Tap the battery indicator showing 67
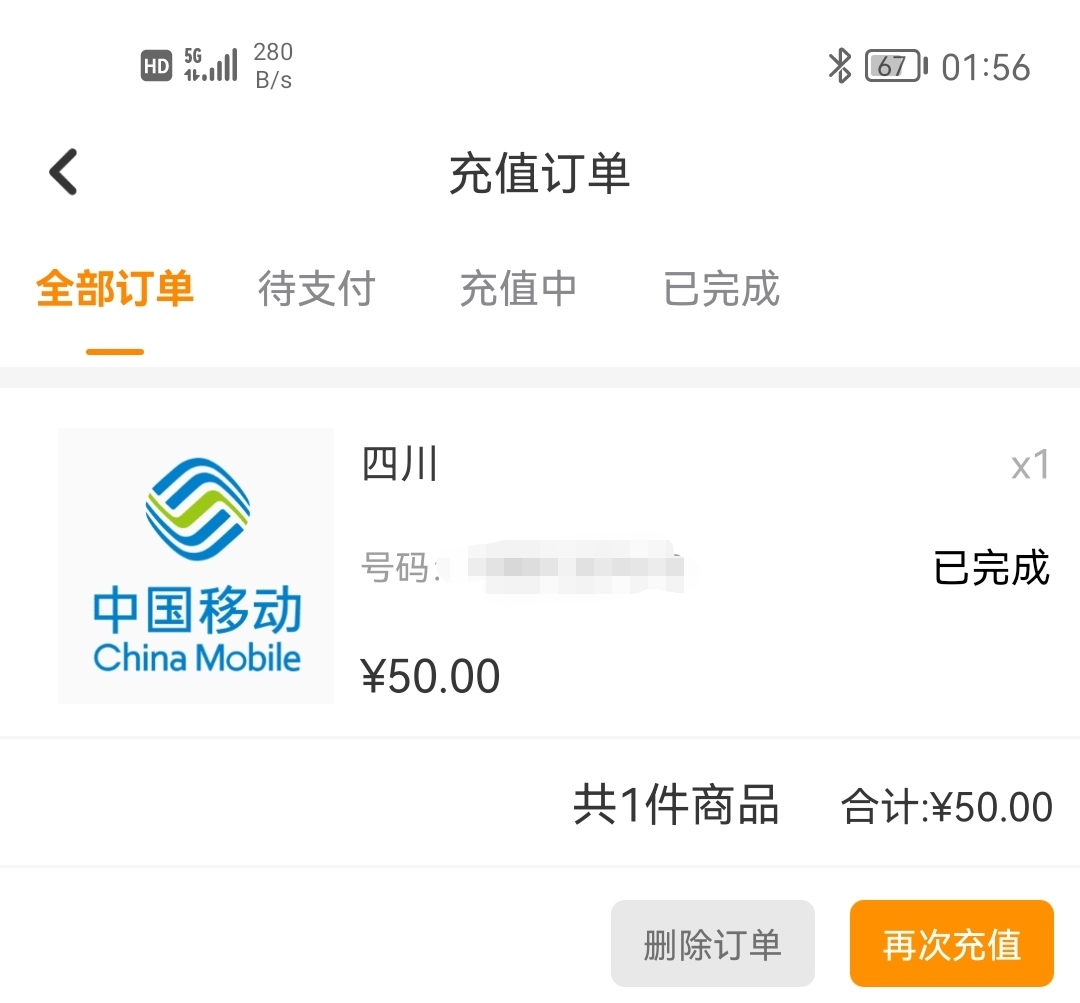Viewport: 1080px width, 1003px height. click(893, 66)
